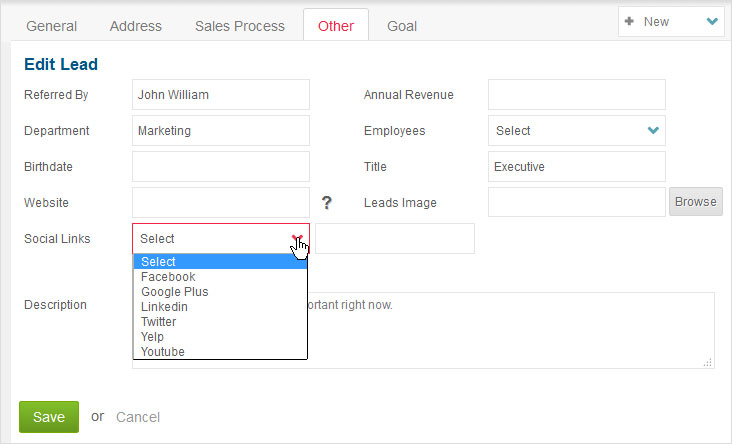Screen dimensions: 732x444
Task: Go to the Sales Process tab
Action: point(240,26)
